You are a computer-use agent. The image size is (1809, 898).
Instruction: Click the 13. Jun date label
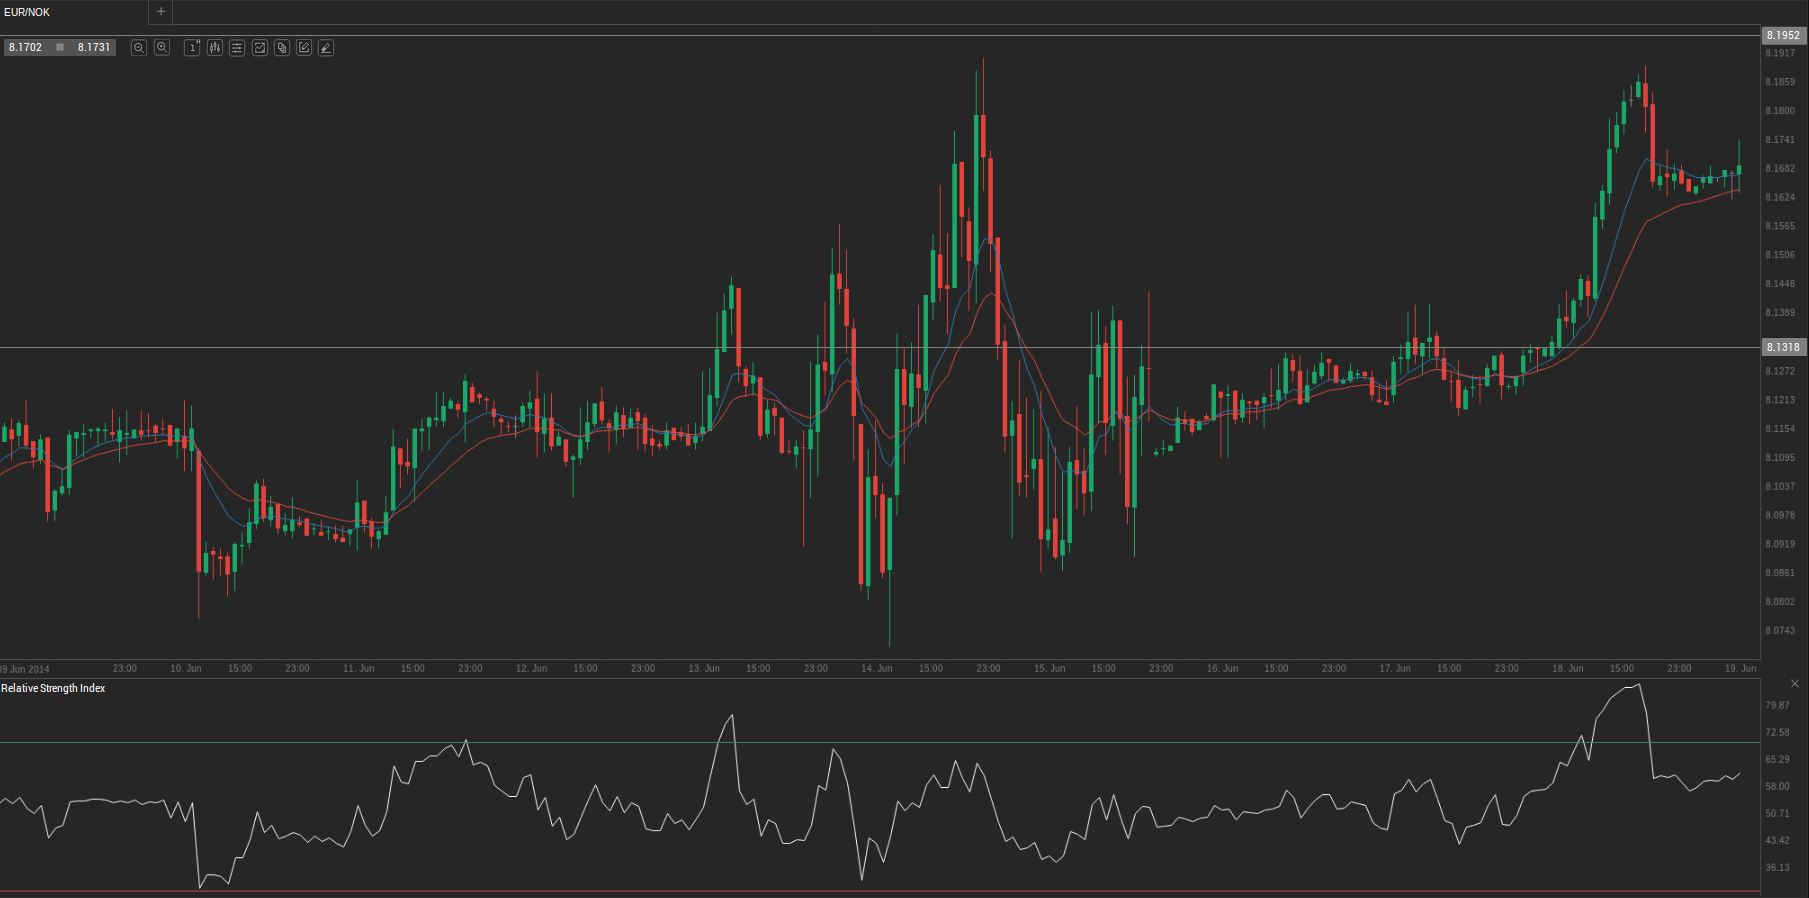pos(704,668)
